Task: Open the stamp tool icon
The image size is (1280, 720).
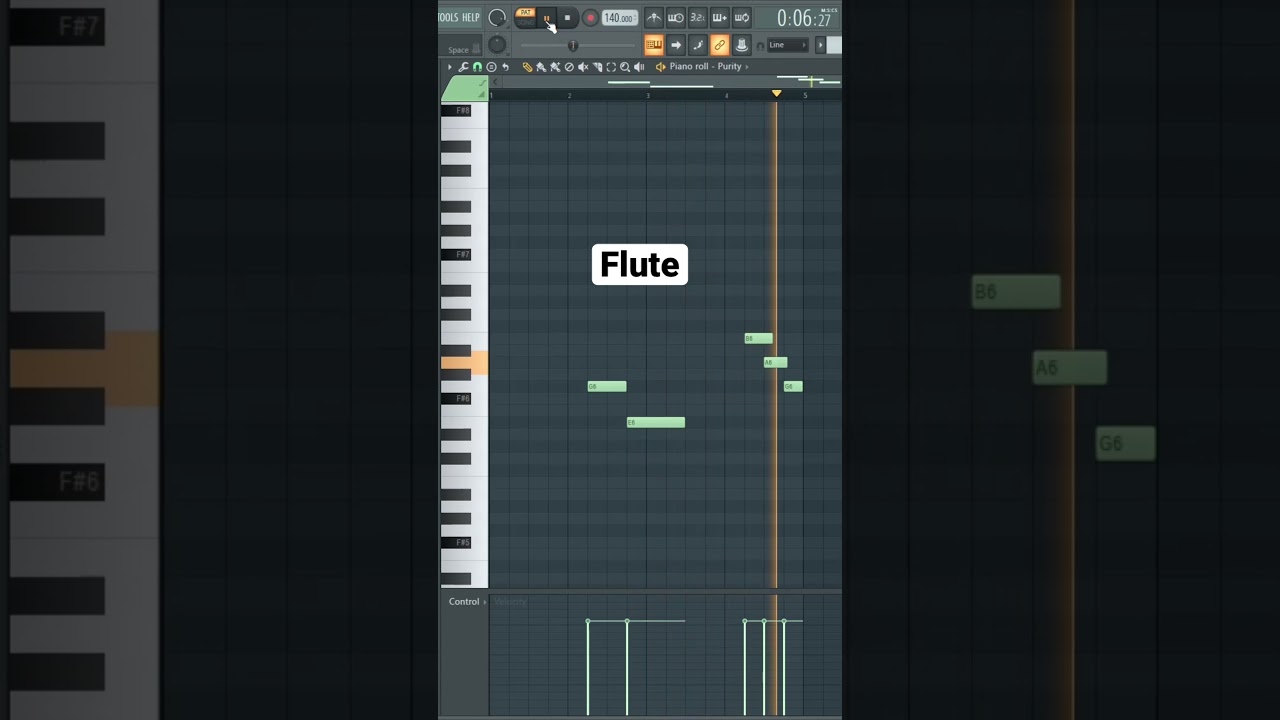Action: 491,67
